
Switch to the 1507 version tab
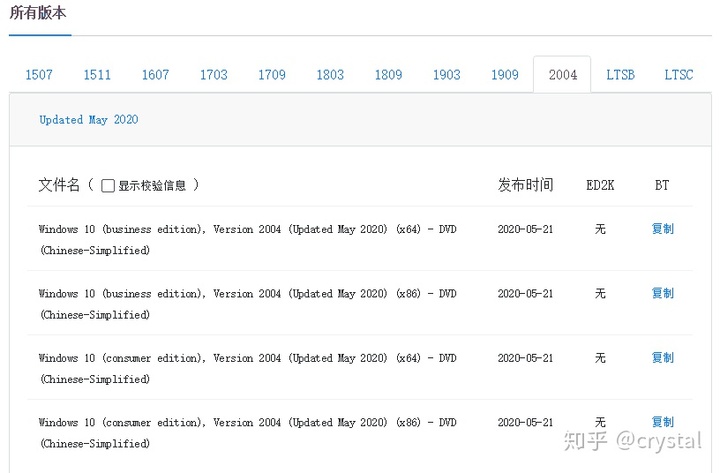coord(39,75)
